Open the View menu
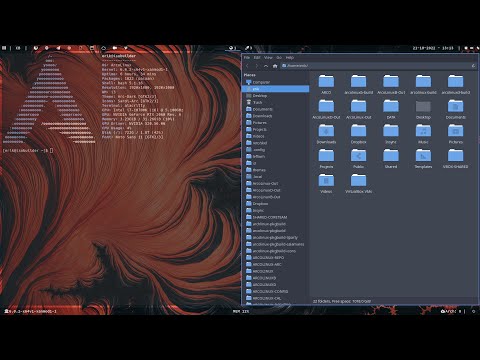The height and width of the screenshot is (360, 480). coord(268,58)
